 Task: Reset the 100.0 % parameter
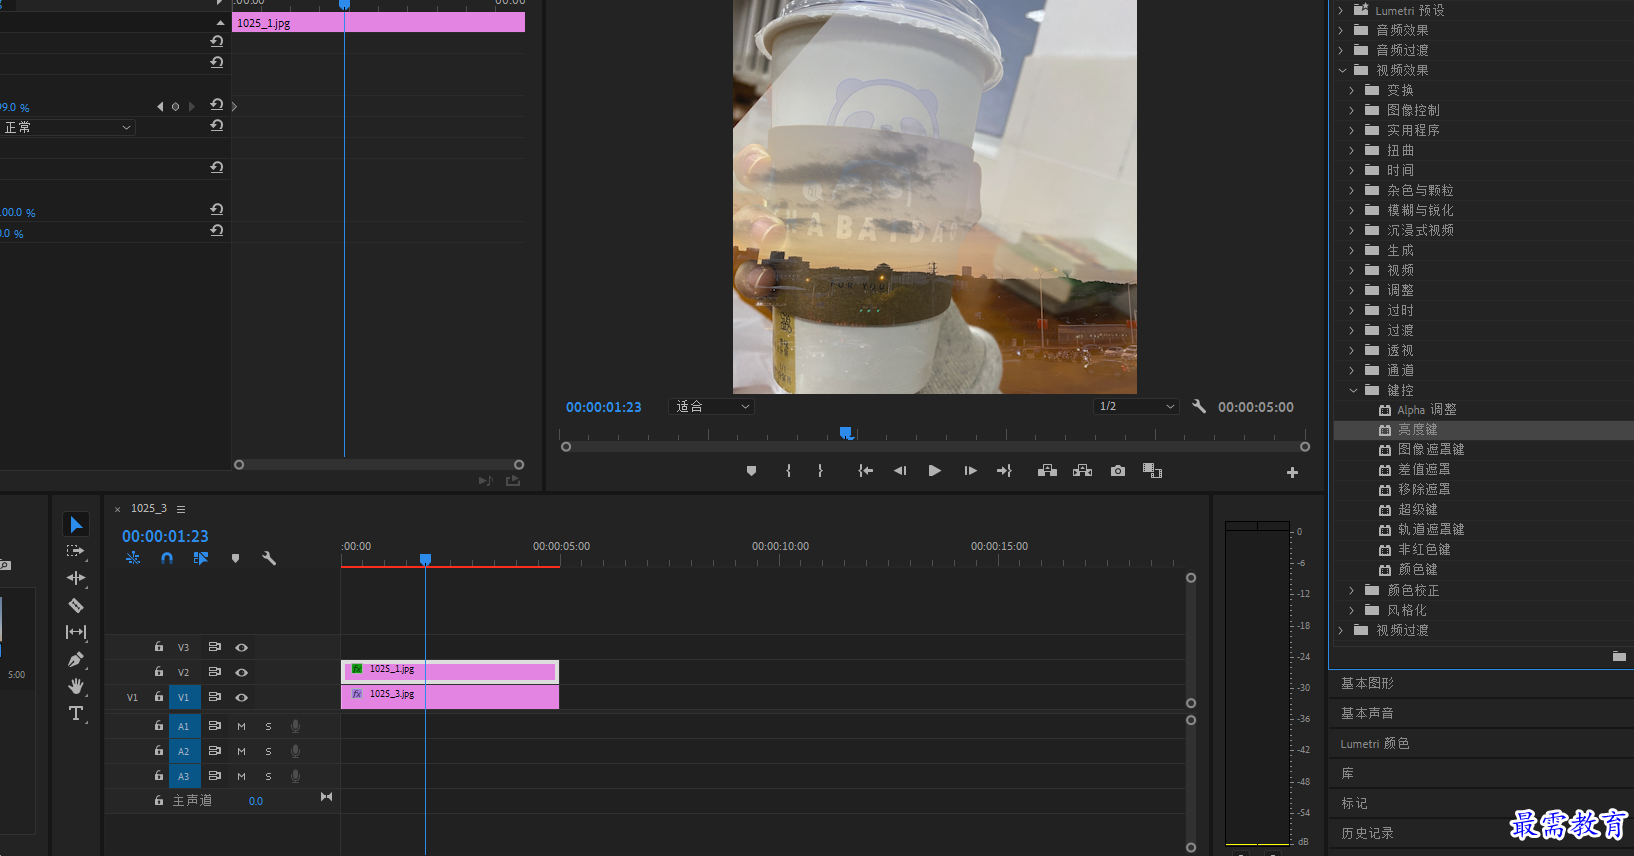click(x=216, y=209)
